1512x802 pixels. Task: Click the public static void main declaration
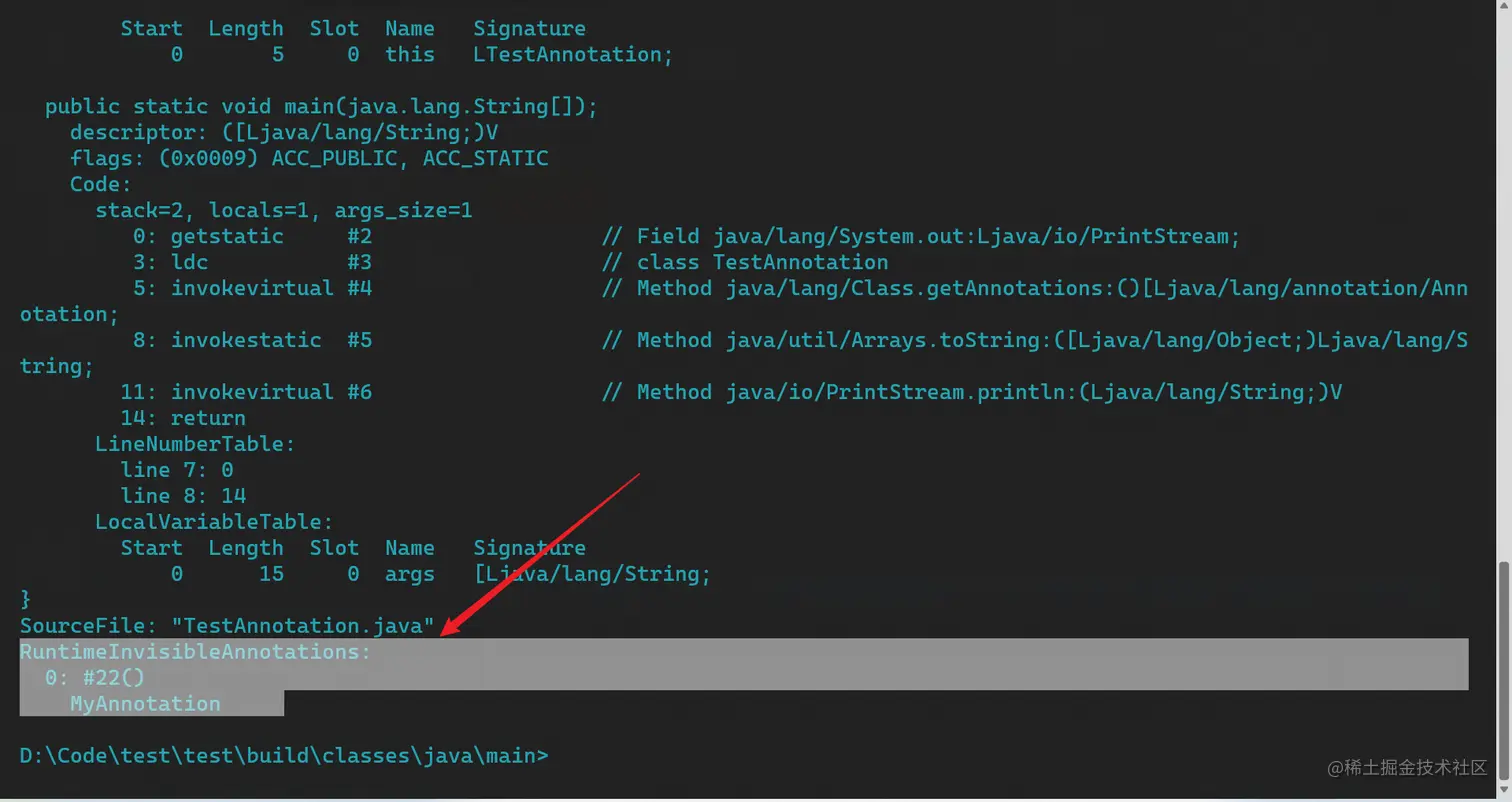320,107
